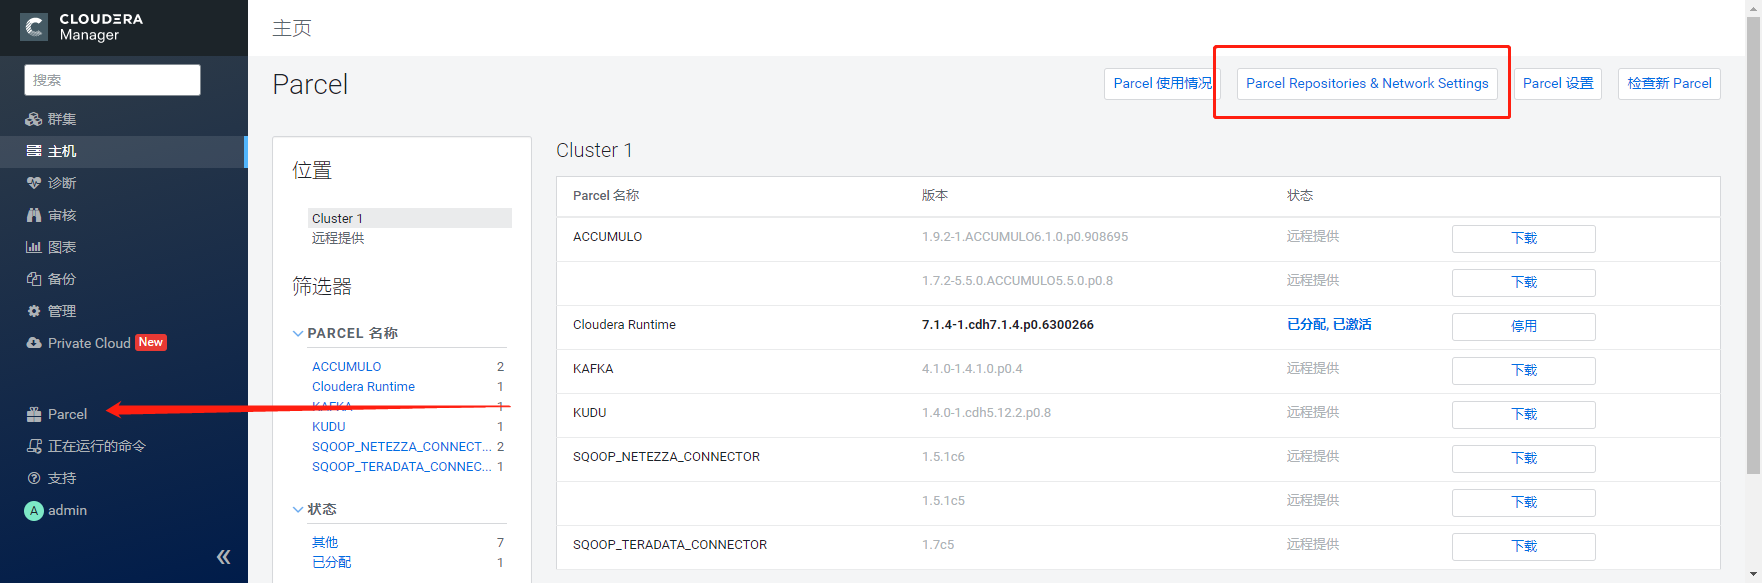Download the KAFKA 4.1.0 parcel

click(x=1524, y=371)
